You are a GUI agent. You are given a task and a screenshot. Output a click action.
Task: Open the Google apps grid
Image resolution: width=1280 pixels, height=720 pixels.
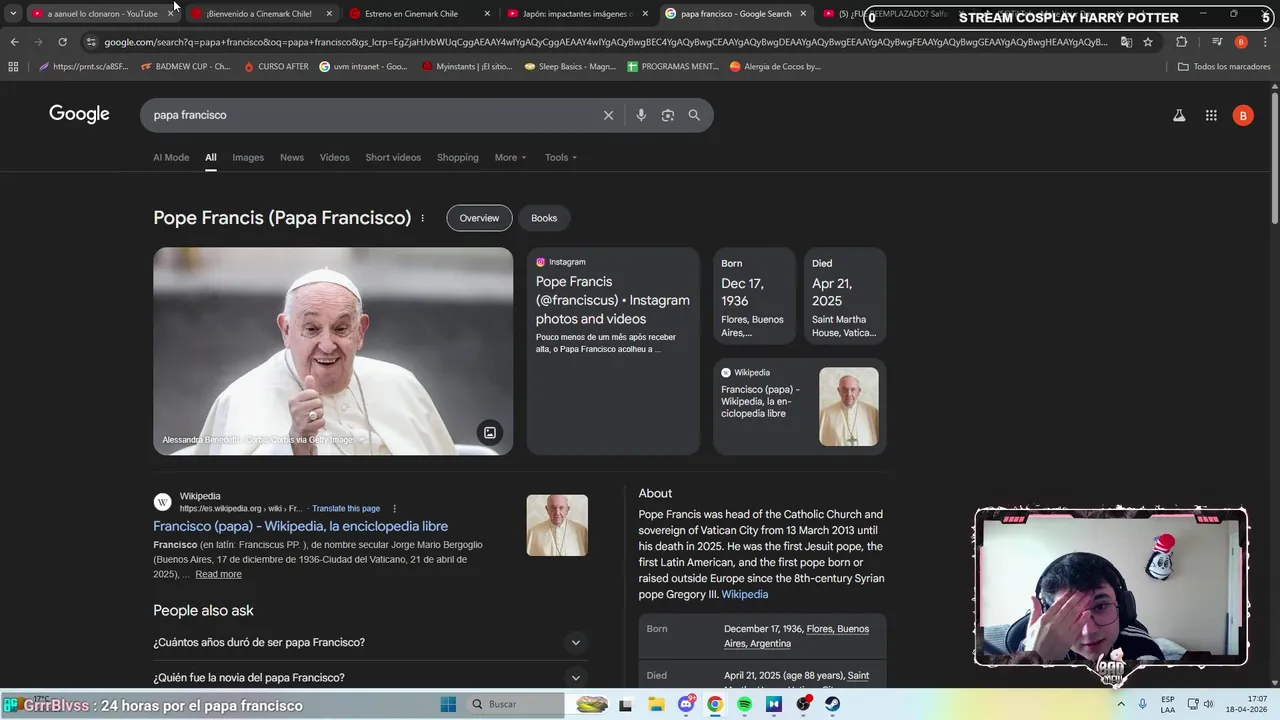[x=1211, y=116]
